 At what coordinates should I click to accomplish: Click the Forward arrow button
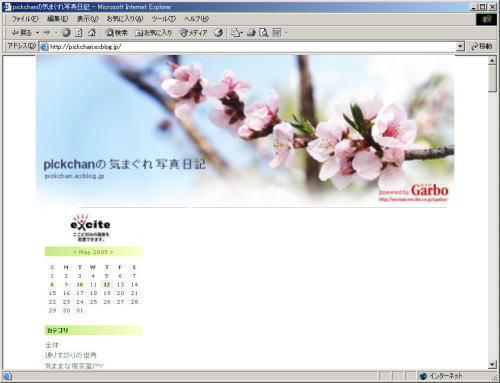(x=47, y=33)
